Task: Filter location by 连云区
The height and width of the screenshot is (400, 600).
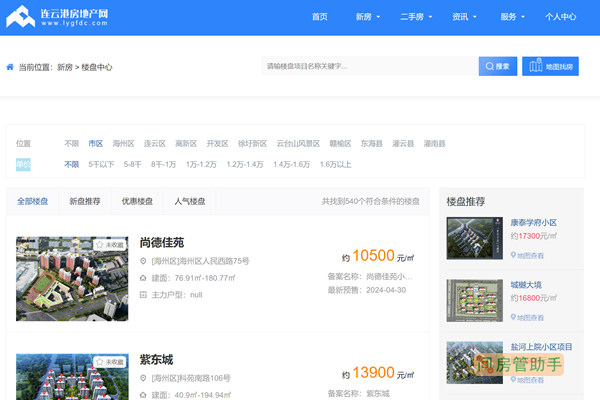Action: click(155, 144)
